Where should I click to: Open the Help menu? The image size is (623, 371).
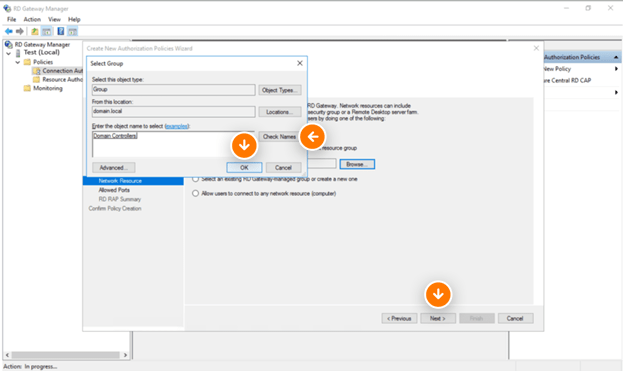pyautogui.click(x=74, y=19)
